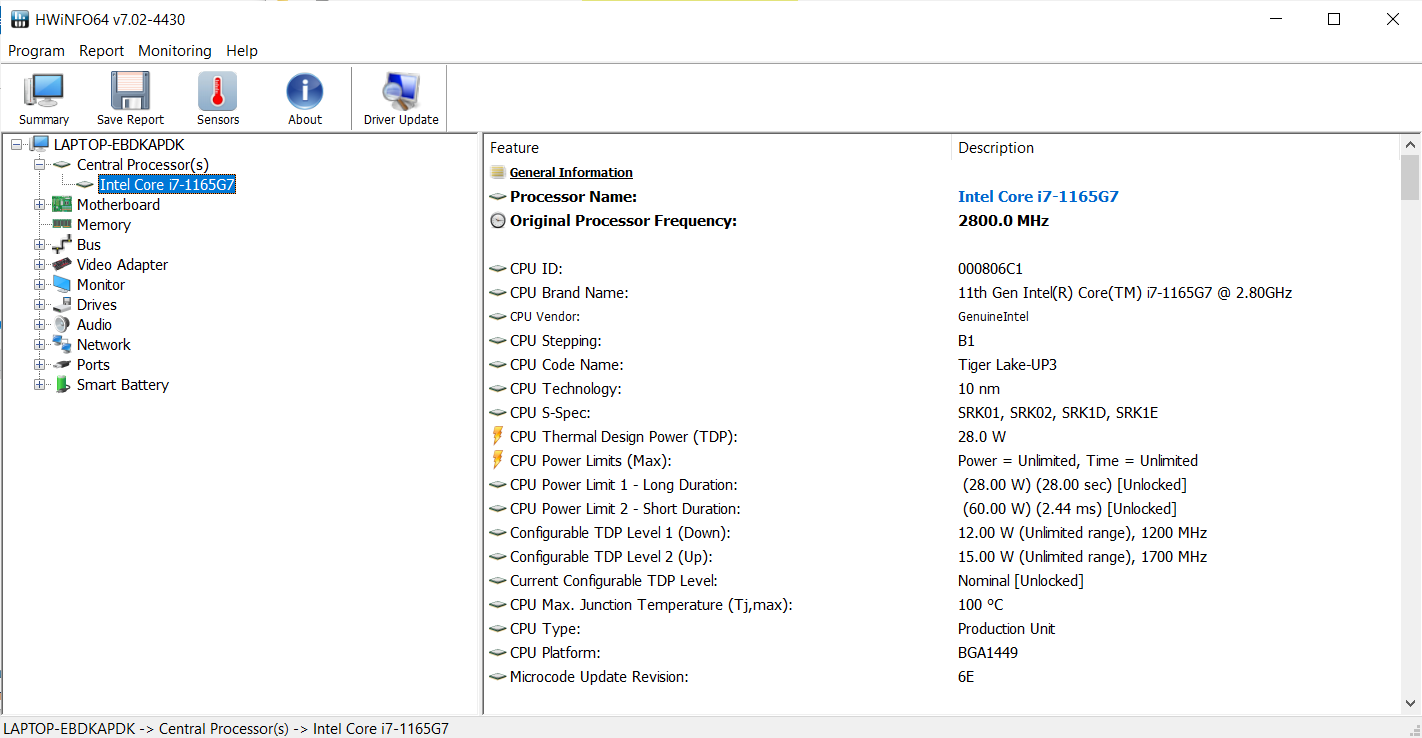
Task: Select the Memory tree item
Action: [104, 225]
